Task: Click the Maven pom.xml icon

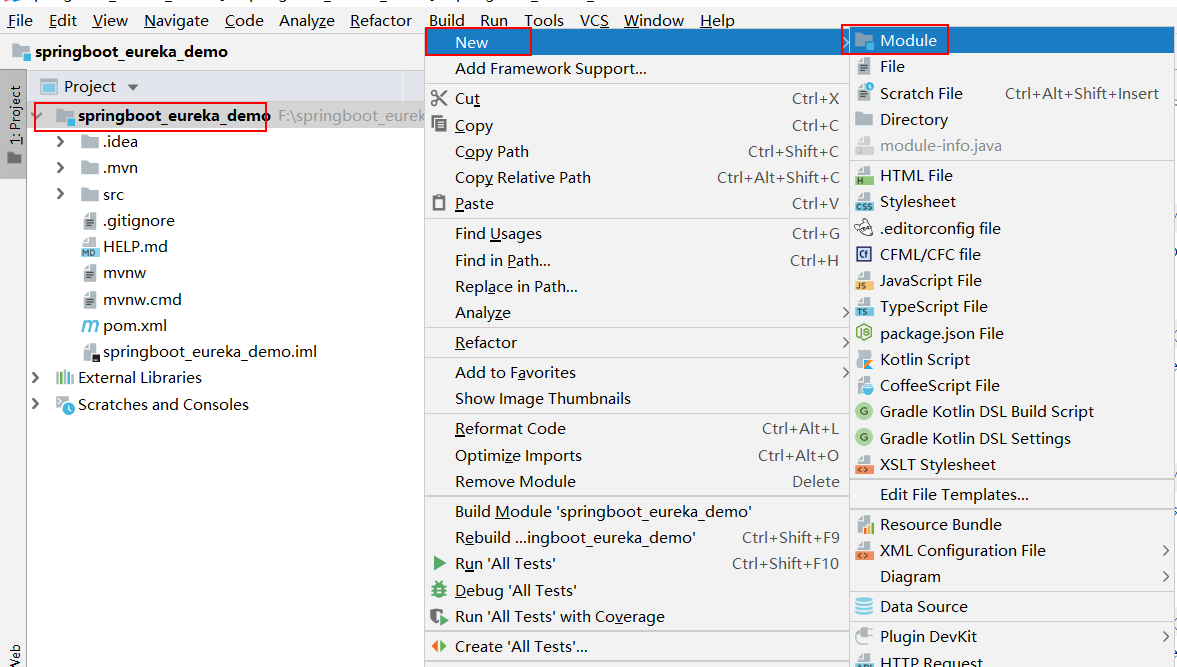Action: [x=89, y=326]
